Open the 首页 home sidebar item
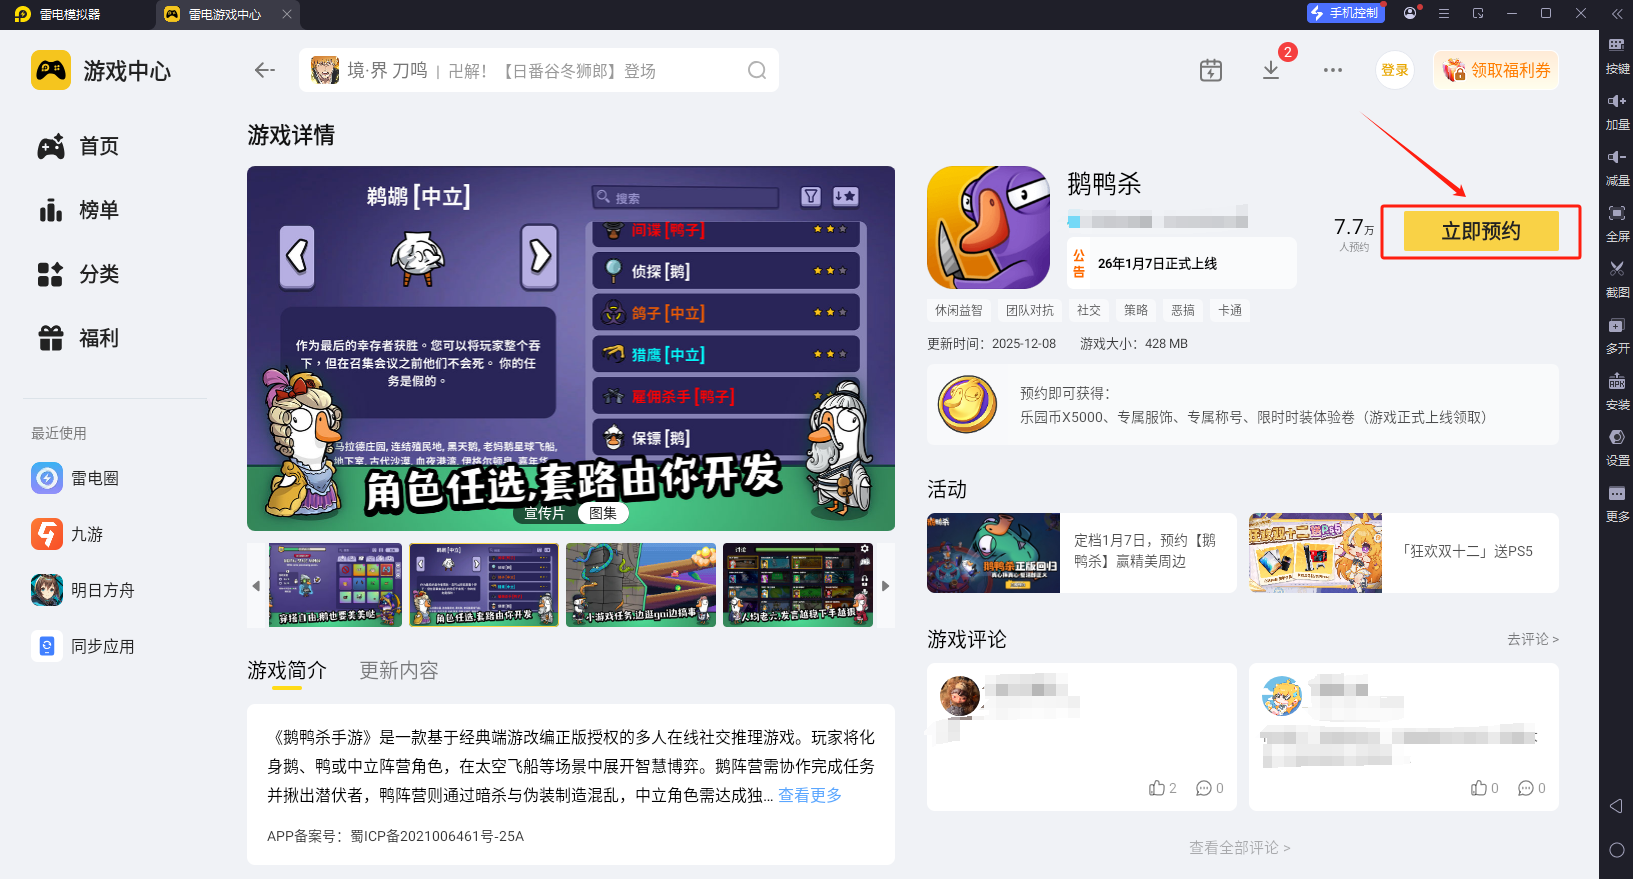 pyautogui.click(x=78, y=147)
